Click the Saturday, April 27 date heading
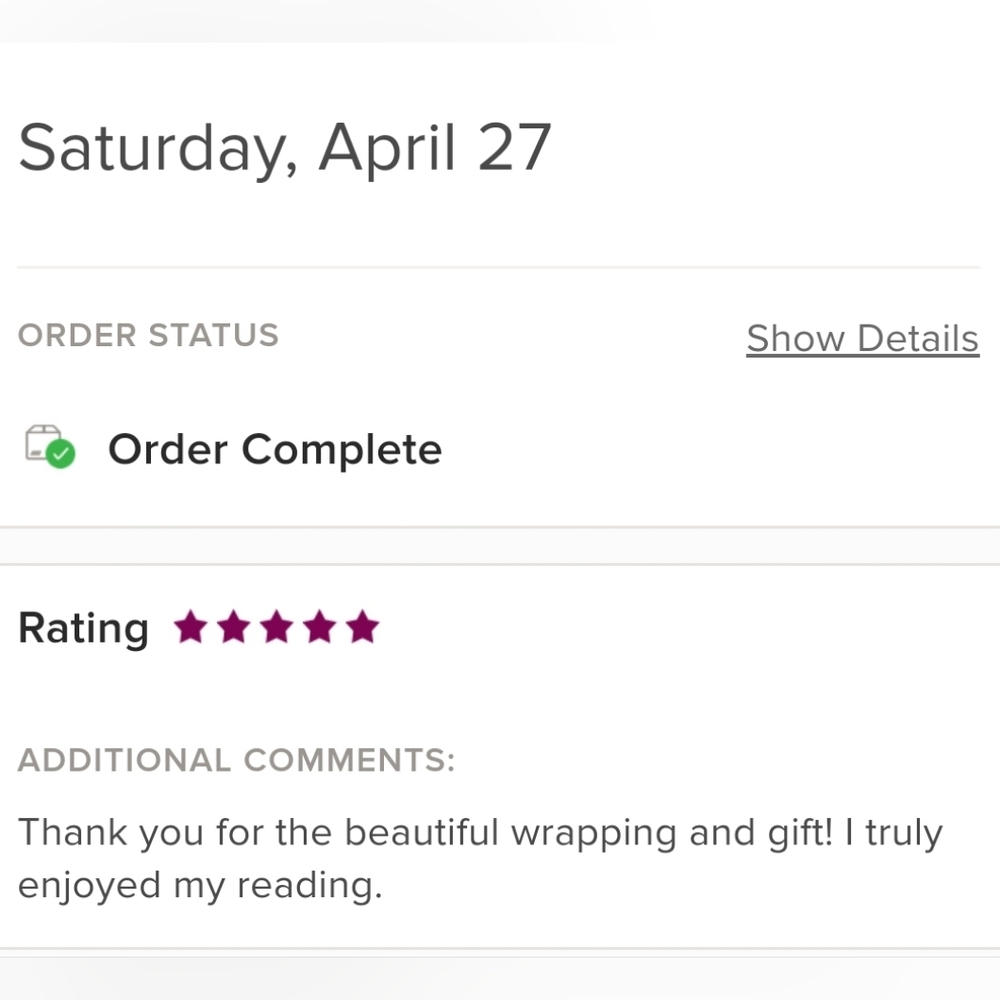The image size is (1000, 1000). pyautogui.click(x=284, y=148)
